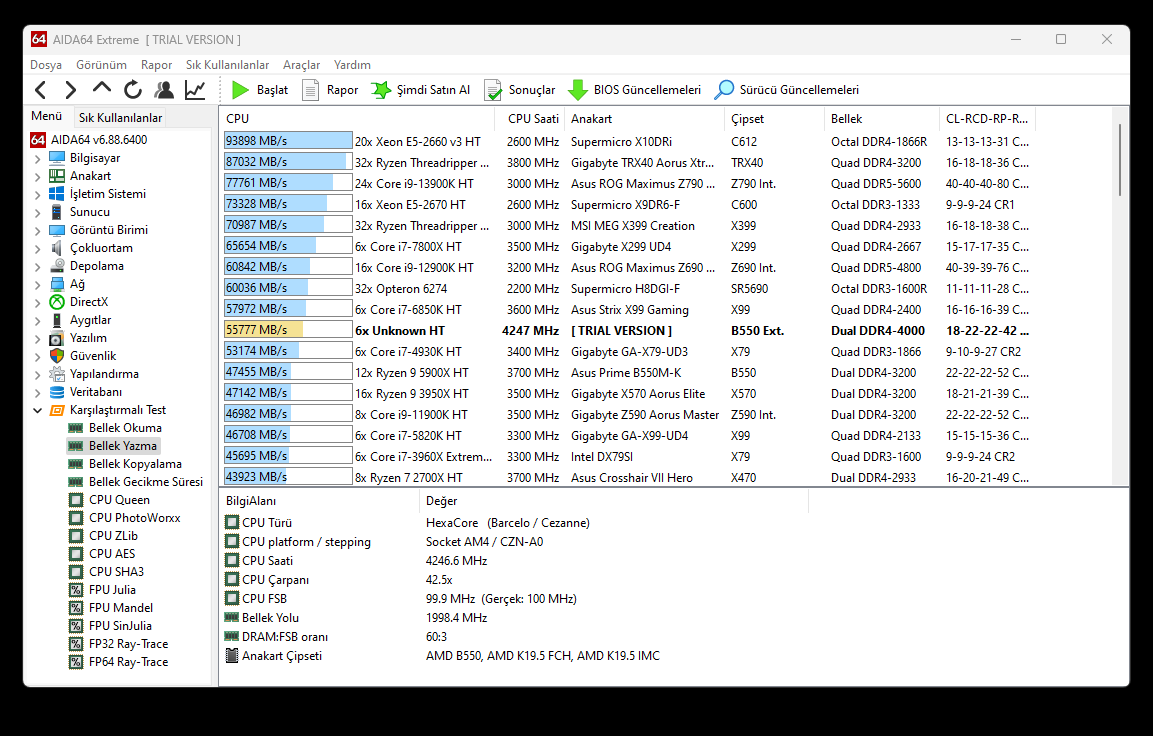The height and width of the screenshot is (736, 1153).
Task: Click the BilgiAlanı column header
Action: point(319,501)
